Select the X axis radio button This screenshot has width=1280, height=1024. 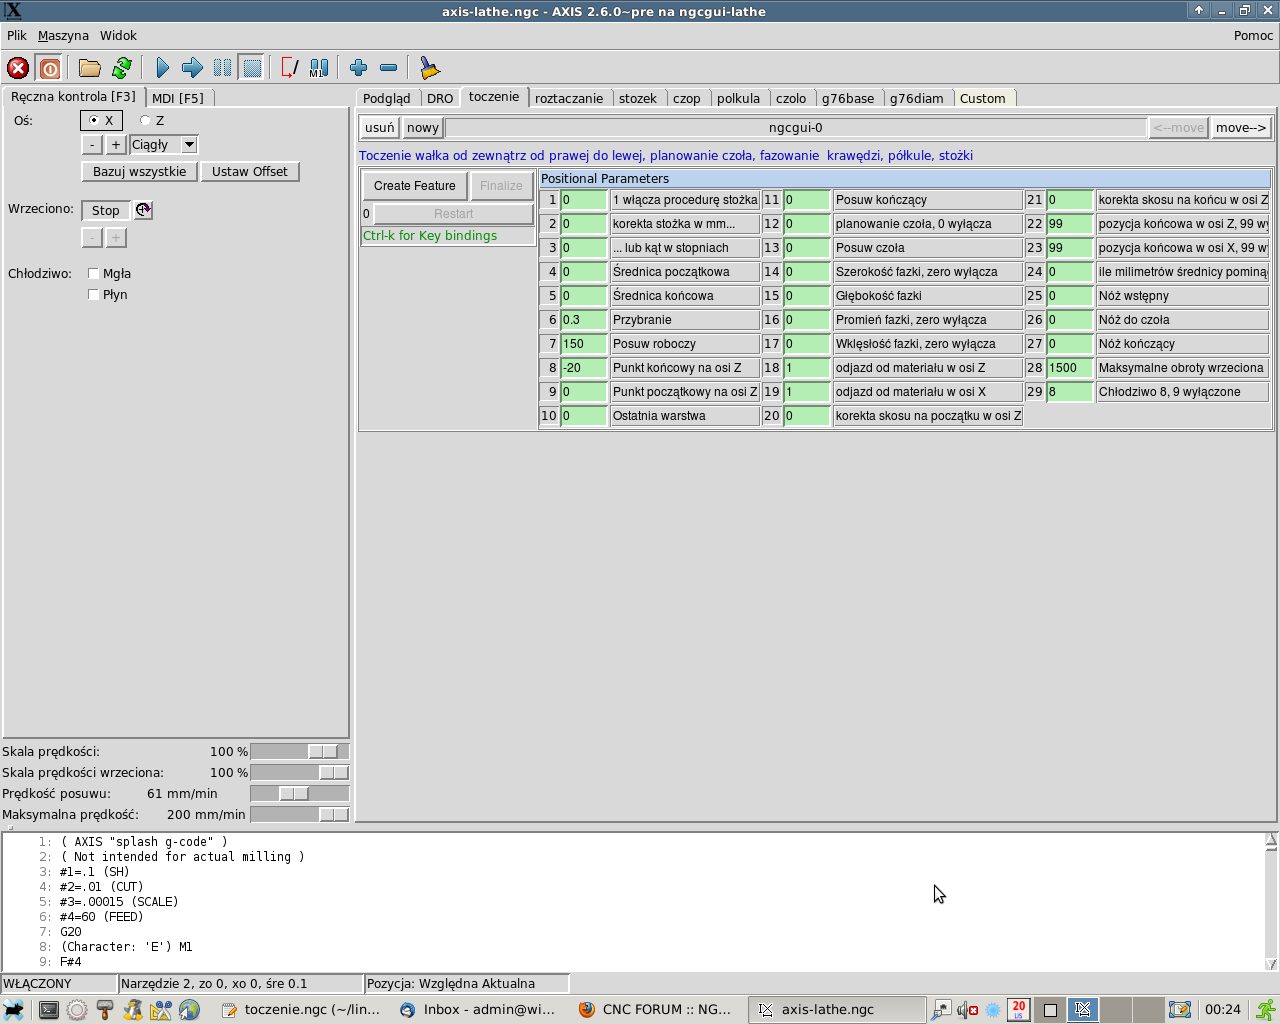click(101, 121)
